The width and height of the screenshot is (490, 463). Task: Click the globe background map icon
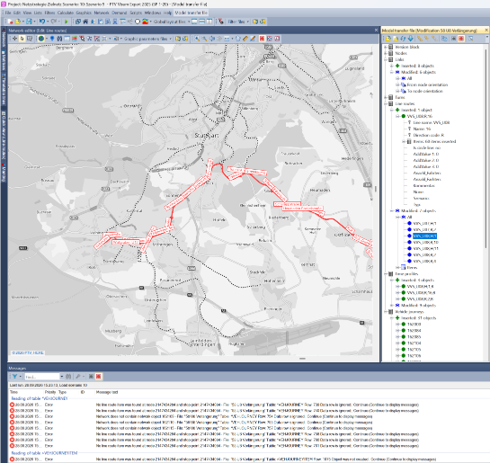point(41,39)
